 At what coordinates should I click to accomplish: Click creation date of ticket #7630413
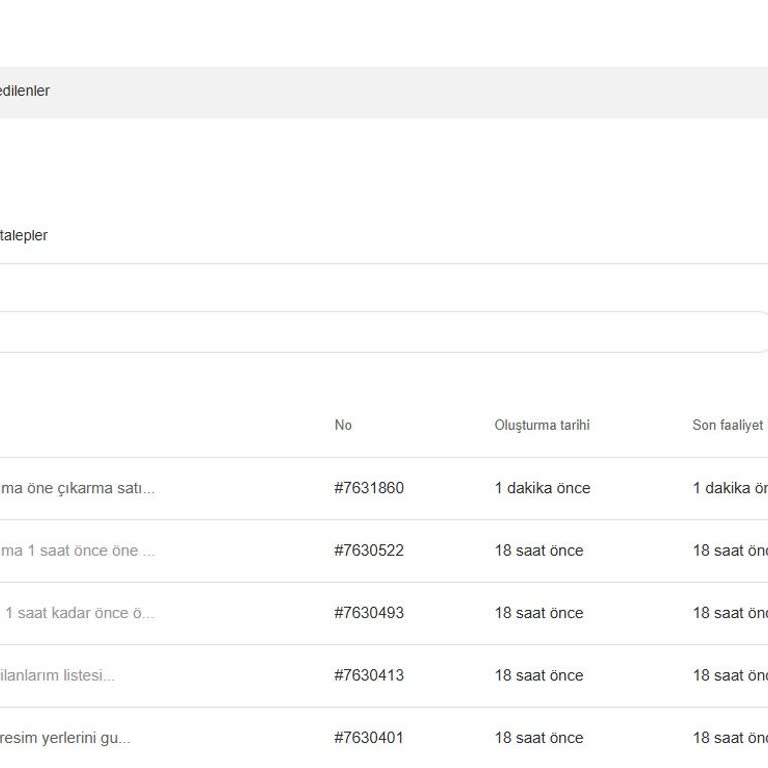(538, 675)
